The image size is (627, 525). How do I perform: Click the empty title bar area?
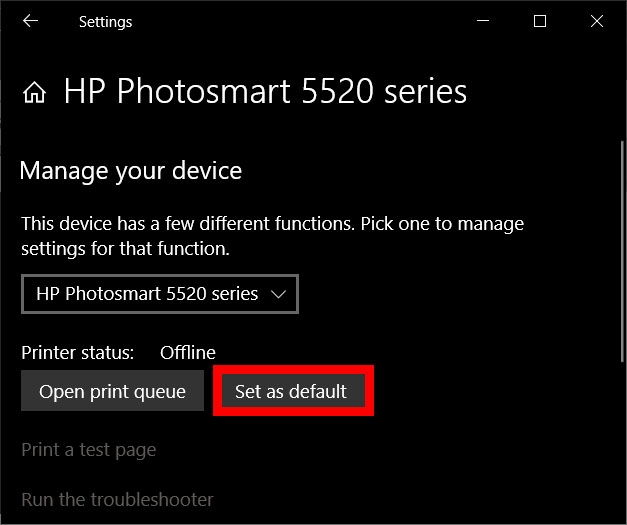(x=300, y=21)
